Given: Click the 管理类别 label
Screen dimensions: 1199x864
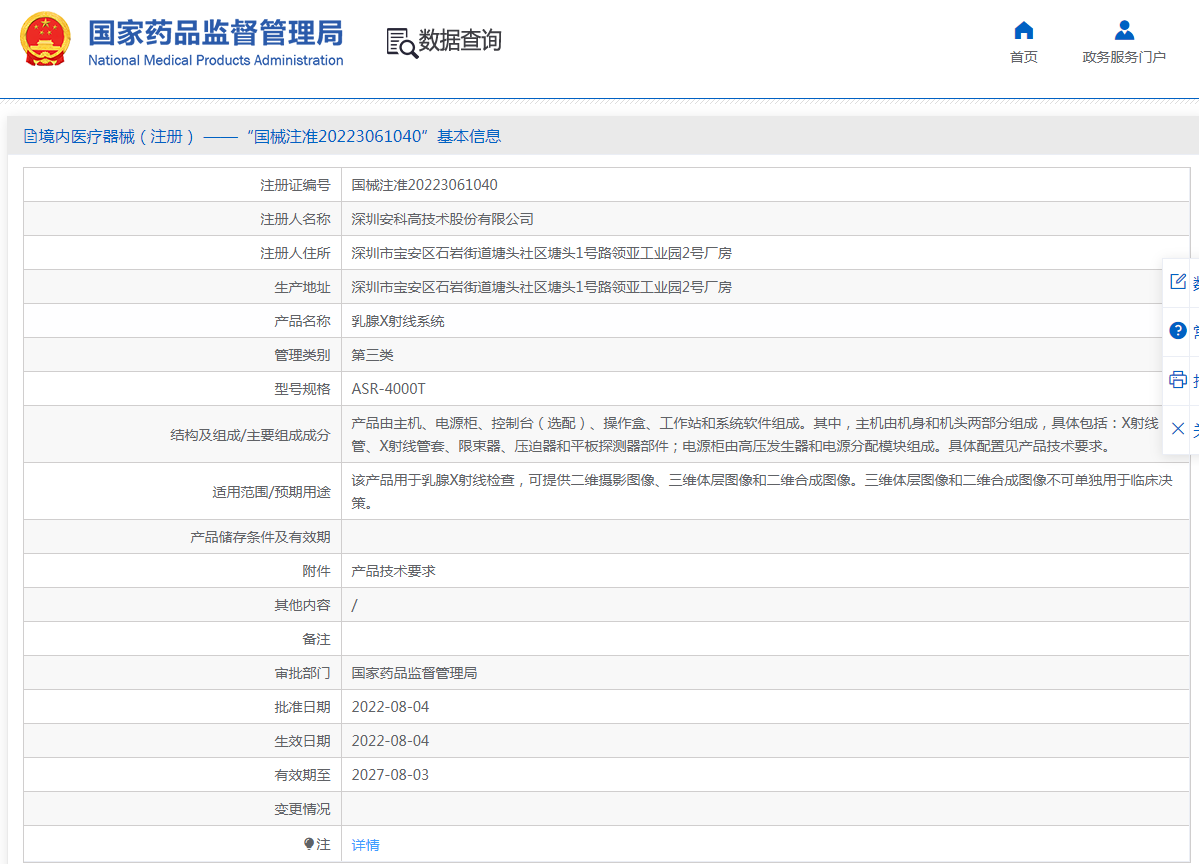Looking at the screenshot, I should (x=302, y=355).
